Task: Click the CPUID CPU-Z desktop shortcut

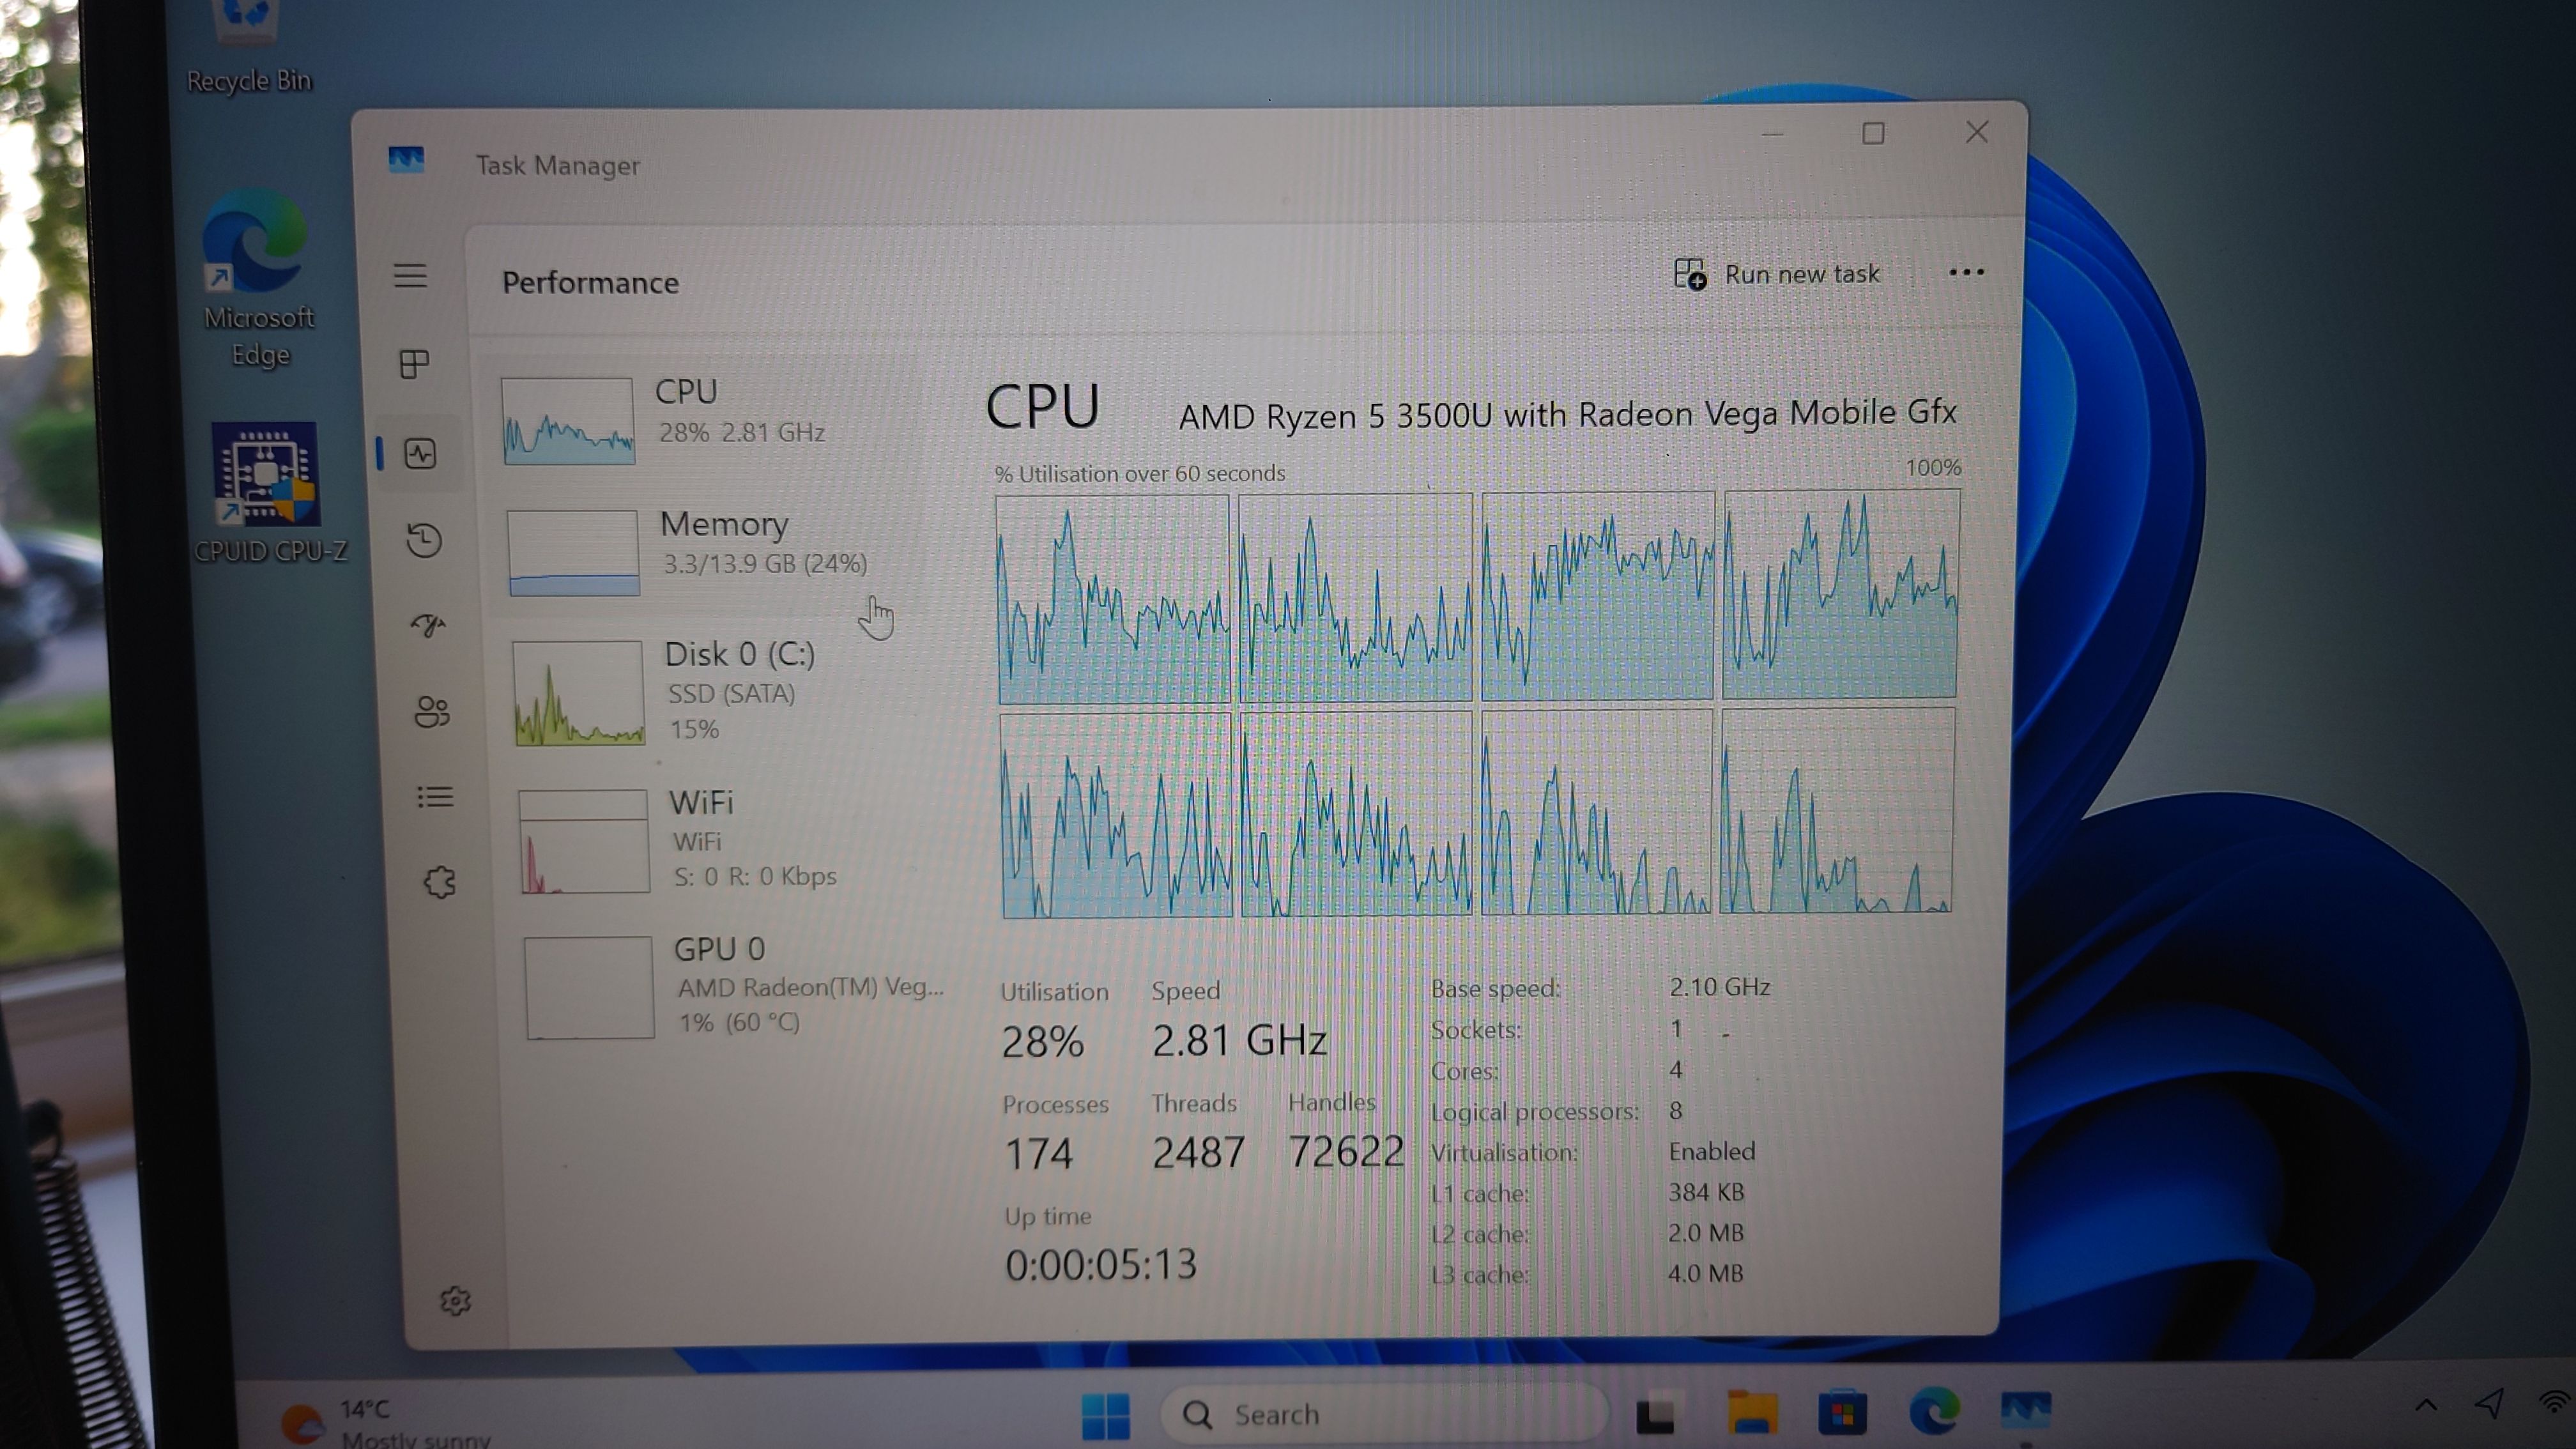Action: tap(268, 493)
